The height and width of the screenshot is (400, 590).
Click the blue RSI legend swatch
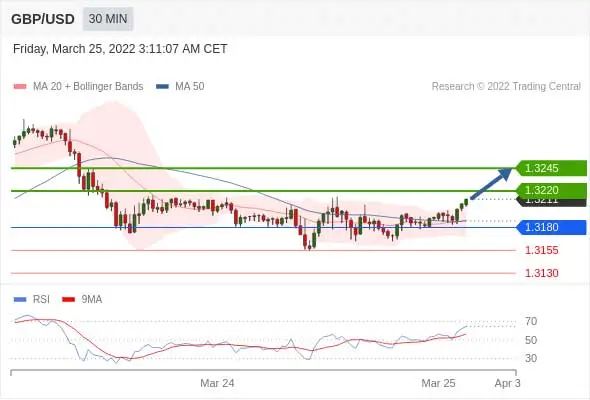pyautogui.click(x=20, y=300)
